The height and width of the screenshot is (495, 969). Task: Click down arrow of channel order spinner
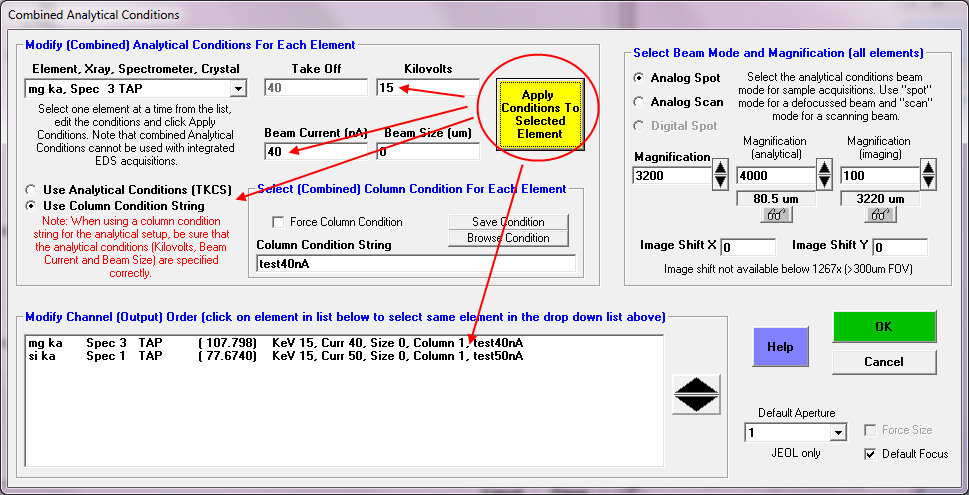tap(697, 403)
